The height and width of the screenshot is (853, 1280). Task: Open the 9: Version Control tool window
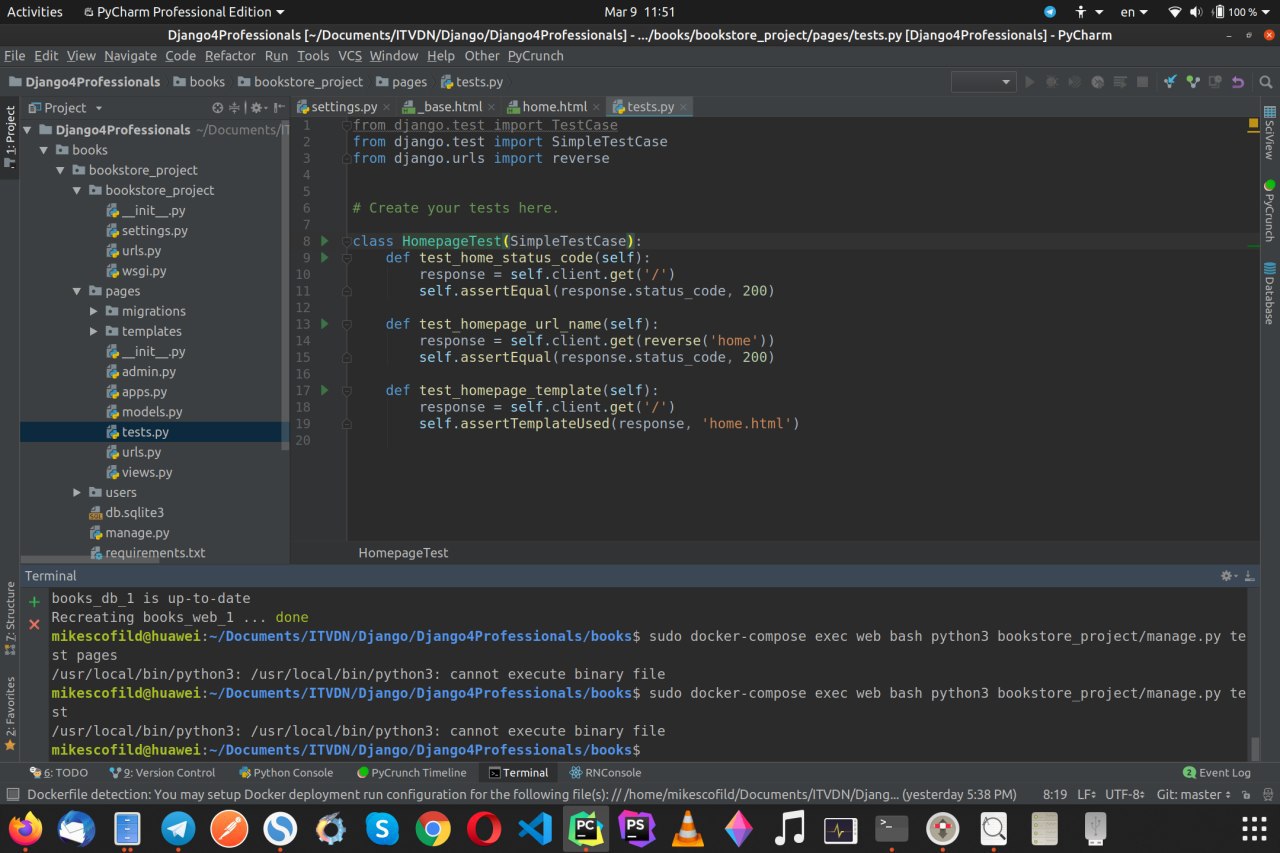tap(162, 773)
